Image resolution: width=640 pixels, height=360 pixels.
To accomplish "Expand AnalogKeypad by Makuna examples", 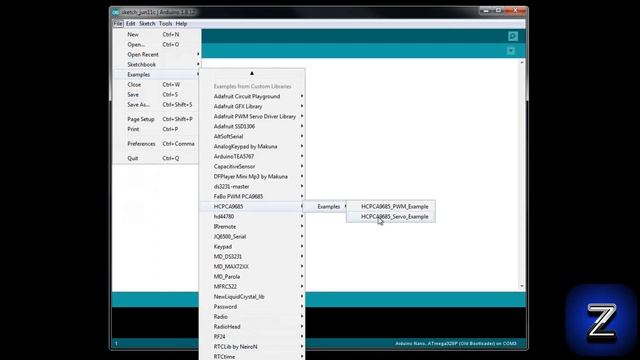I will [x=252, y=147].
